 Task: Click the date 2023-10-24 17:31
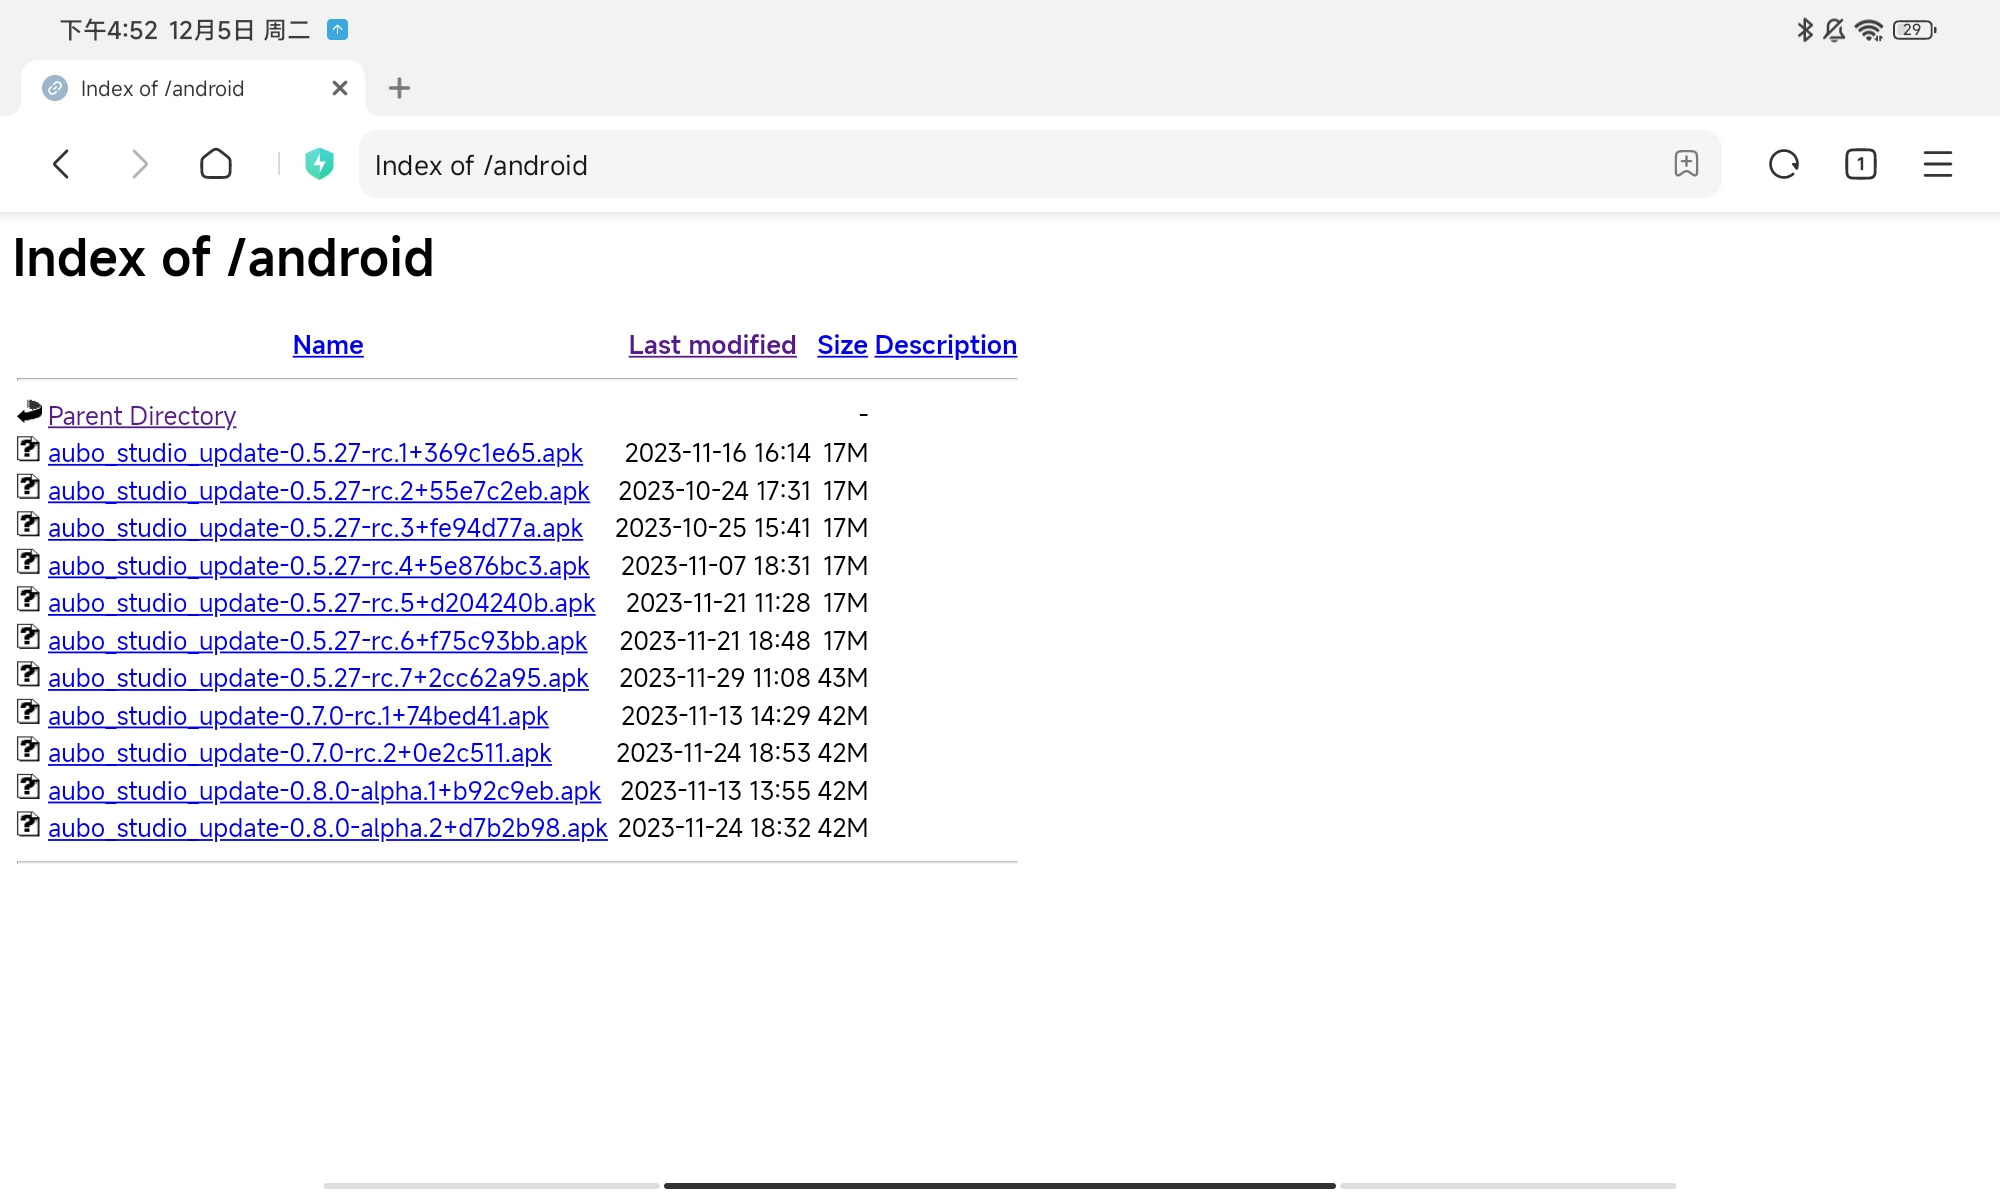715,491
